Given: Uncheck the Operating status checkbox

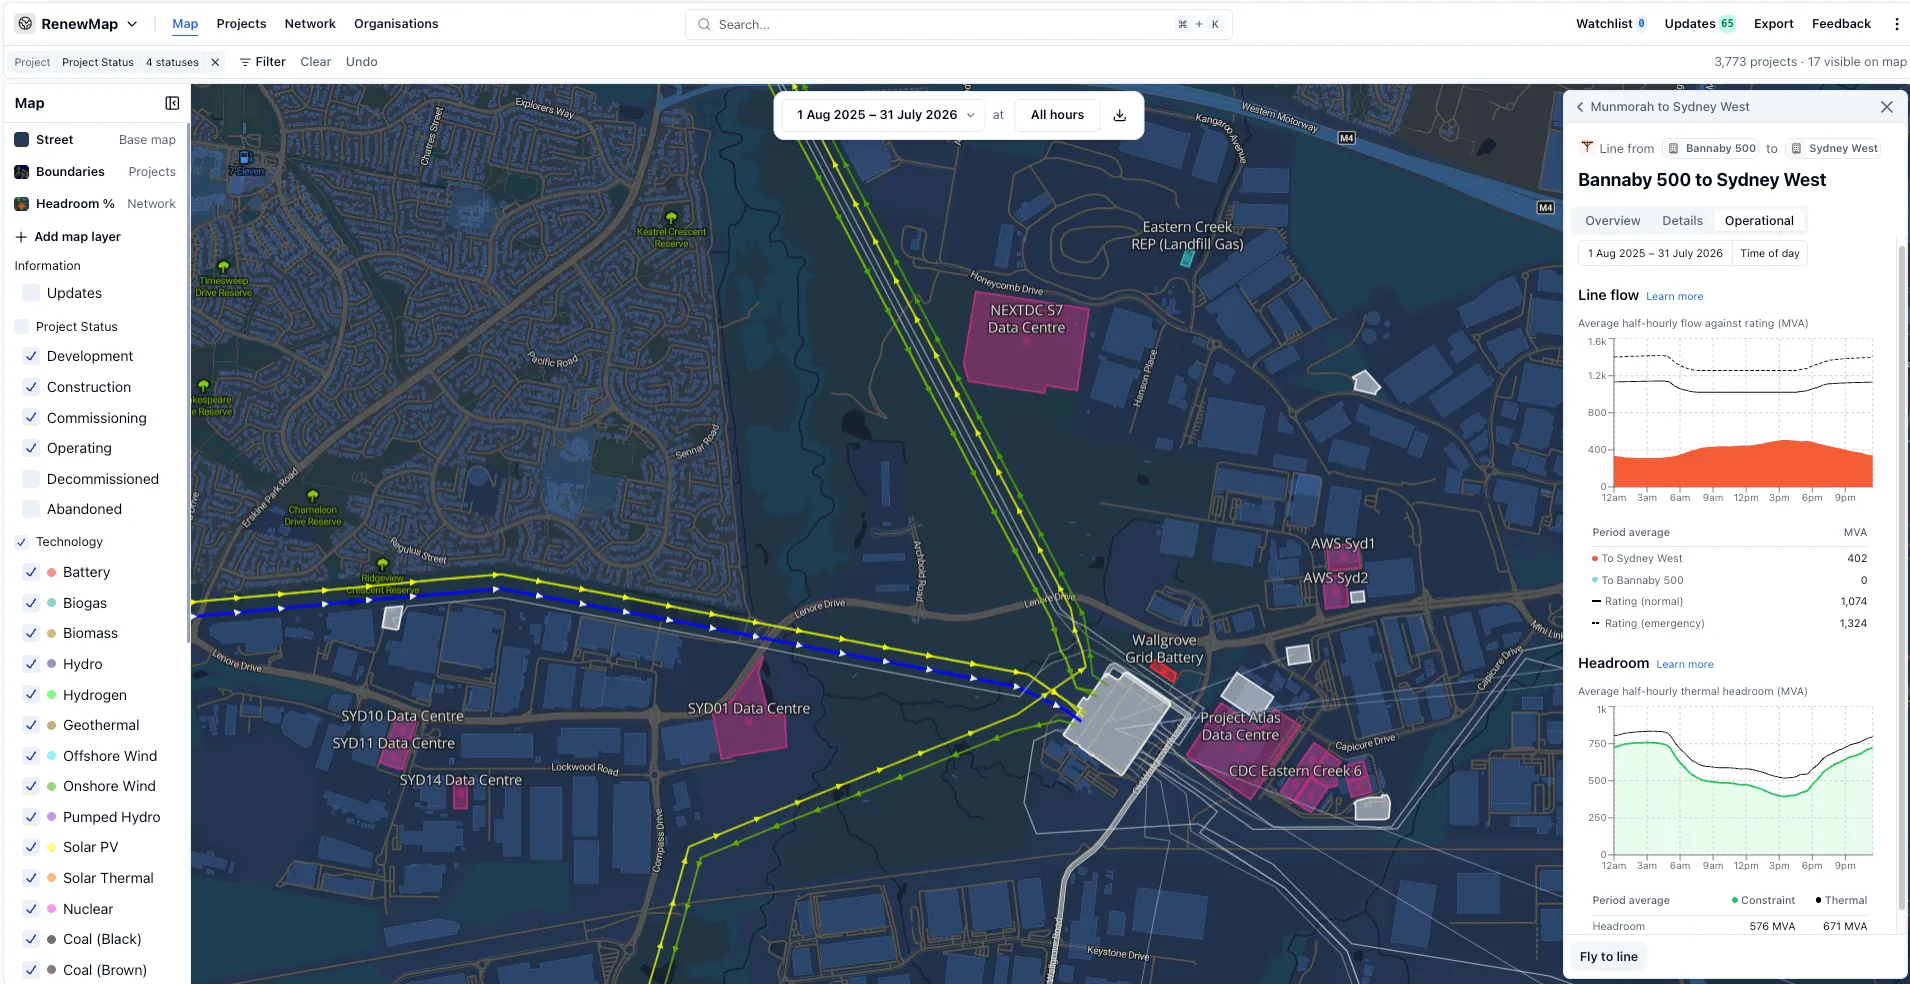Looking at the screenshot, I should (31, 448).
